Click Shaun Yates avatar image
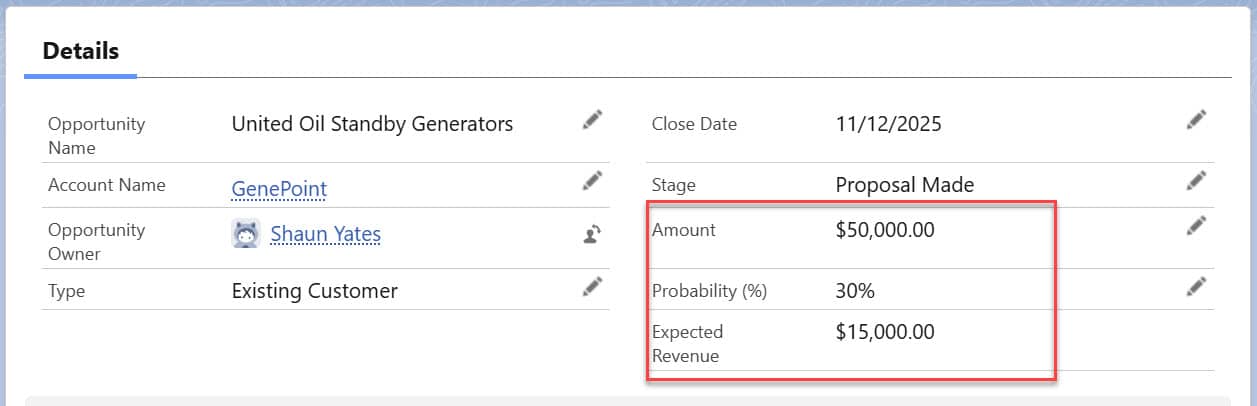This screenshot has width=1257, height=406. 246,234
